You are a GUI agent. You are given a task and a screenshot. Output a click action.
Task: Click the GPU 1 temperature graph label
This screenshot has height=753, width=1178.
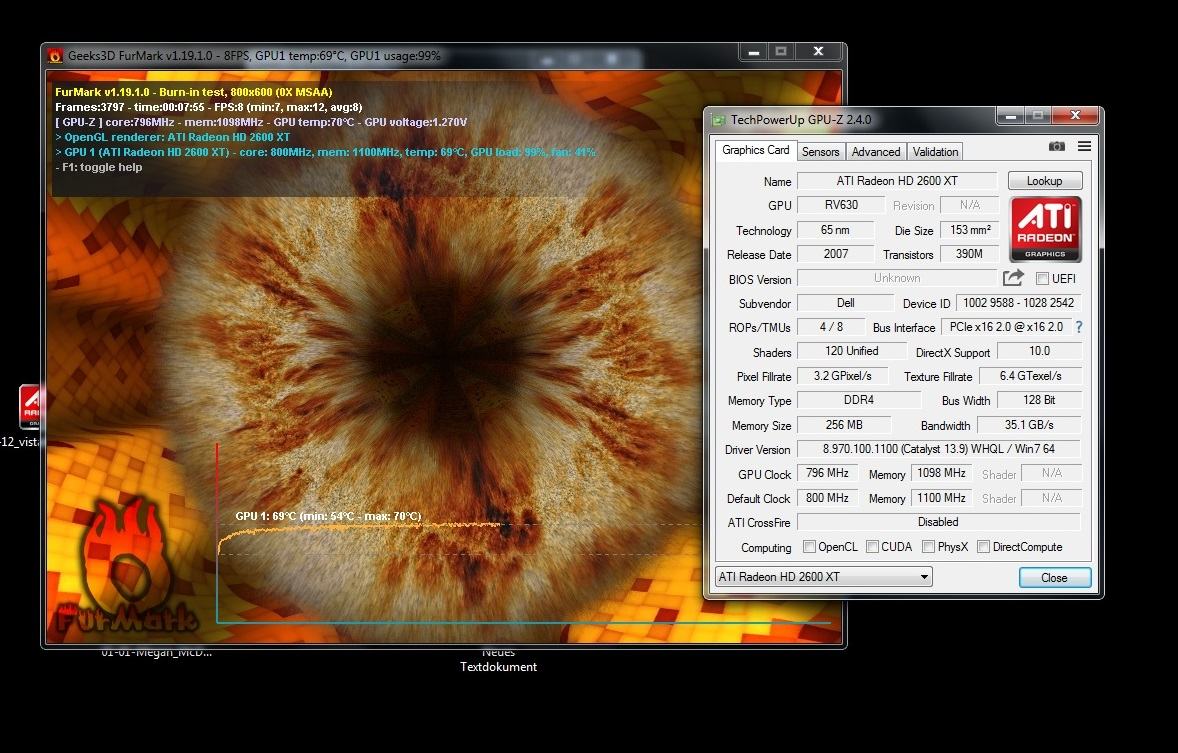pos(328,516)
